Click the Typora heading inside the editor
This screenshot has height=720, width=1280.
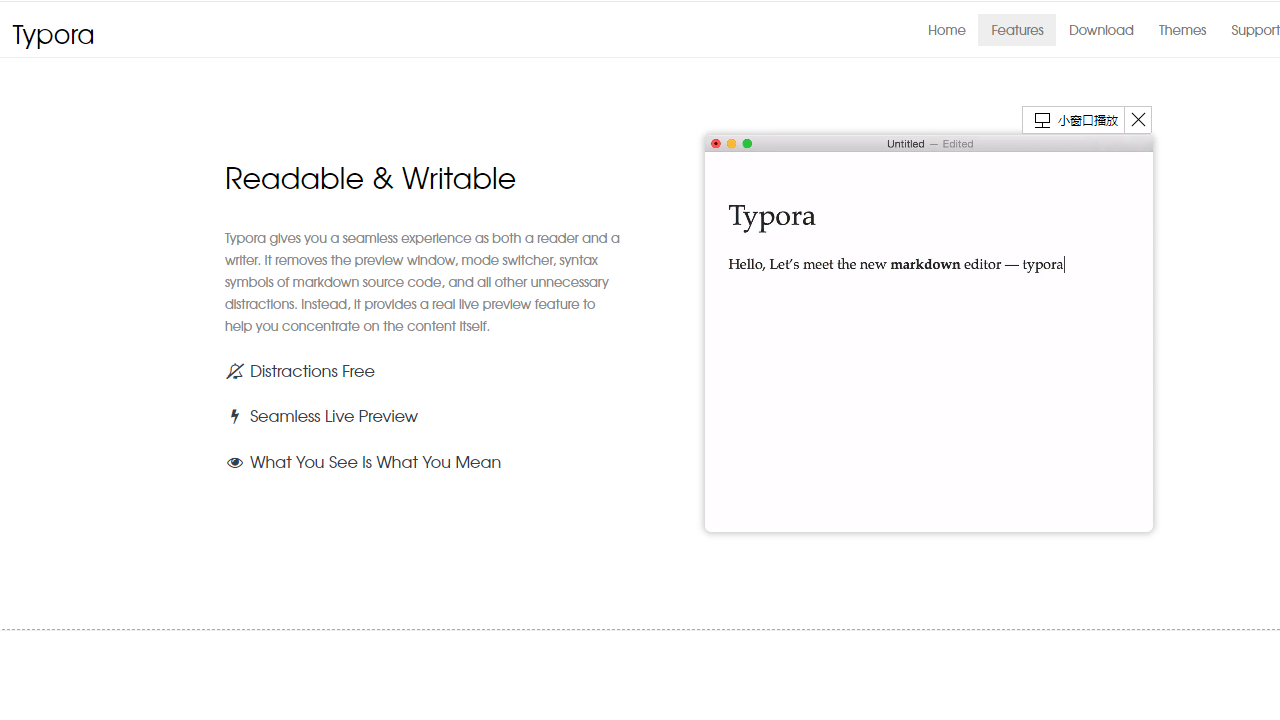(772, 216)
